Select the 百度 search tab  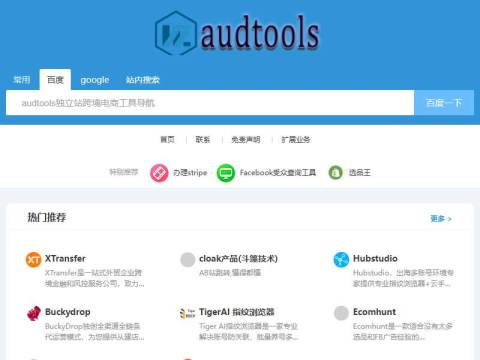click(55, 80)
